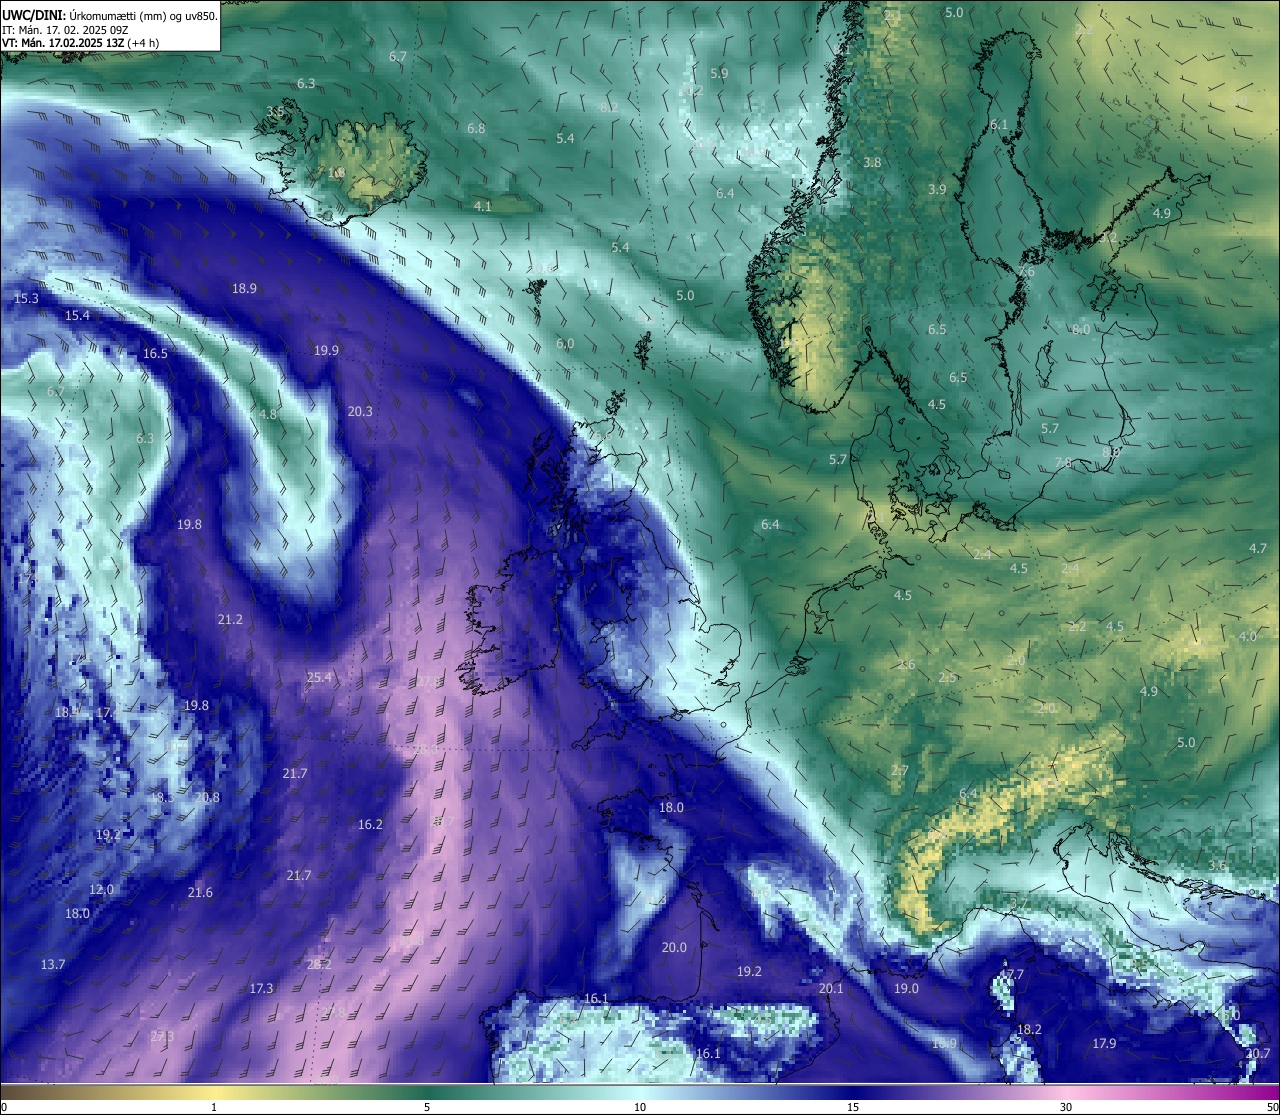
Task: Click the colorbar tick label '1'
Action: coord(214,1106)
